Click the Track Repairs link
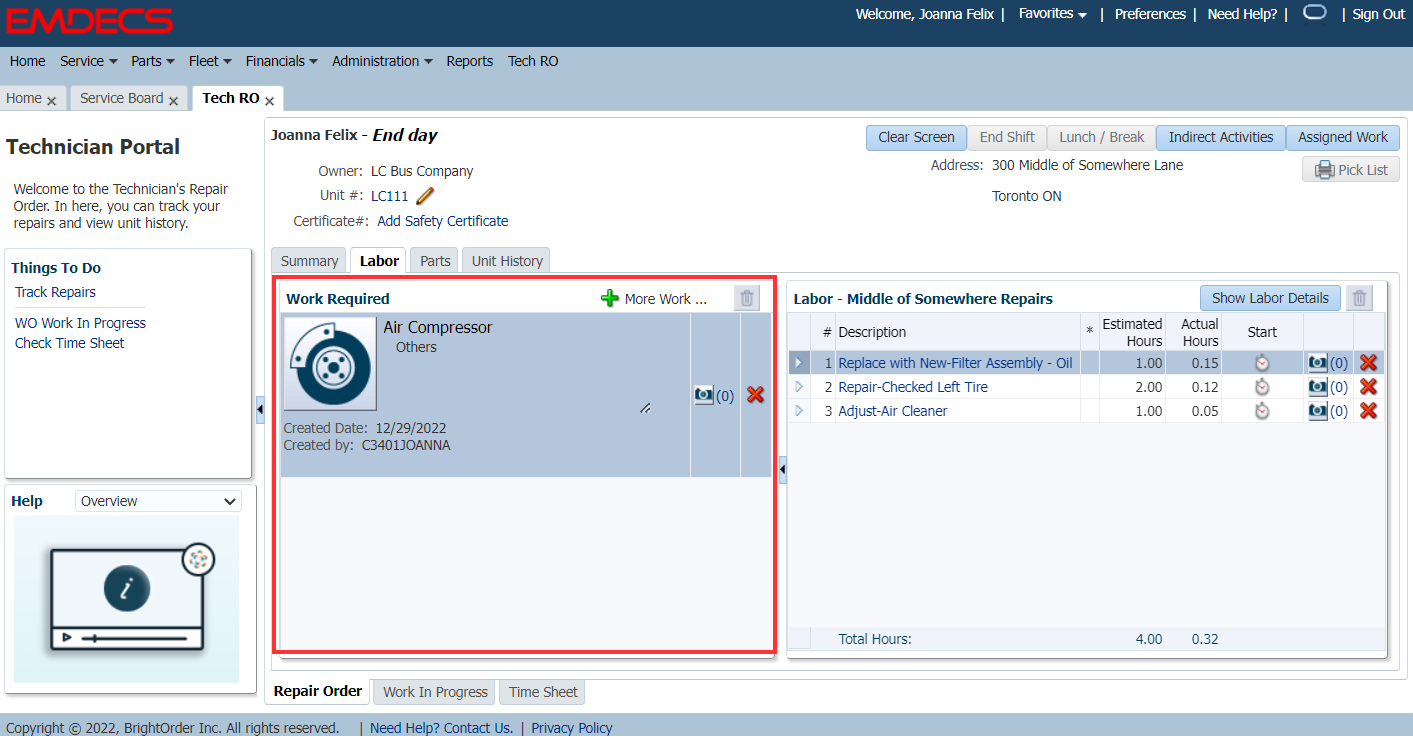Screen dimensions: 1413x736 [55, 292]
